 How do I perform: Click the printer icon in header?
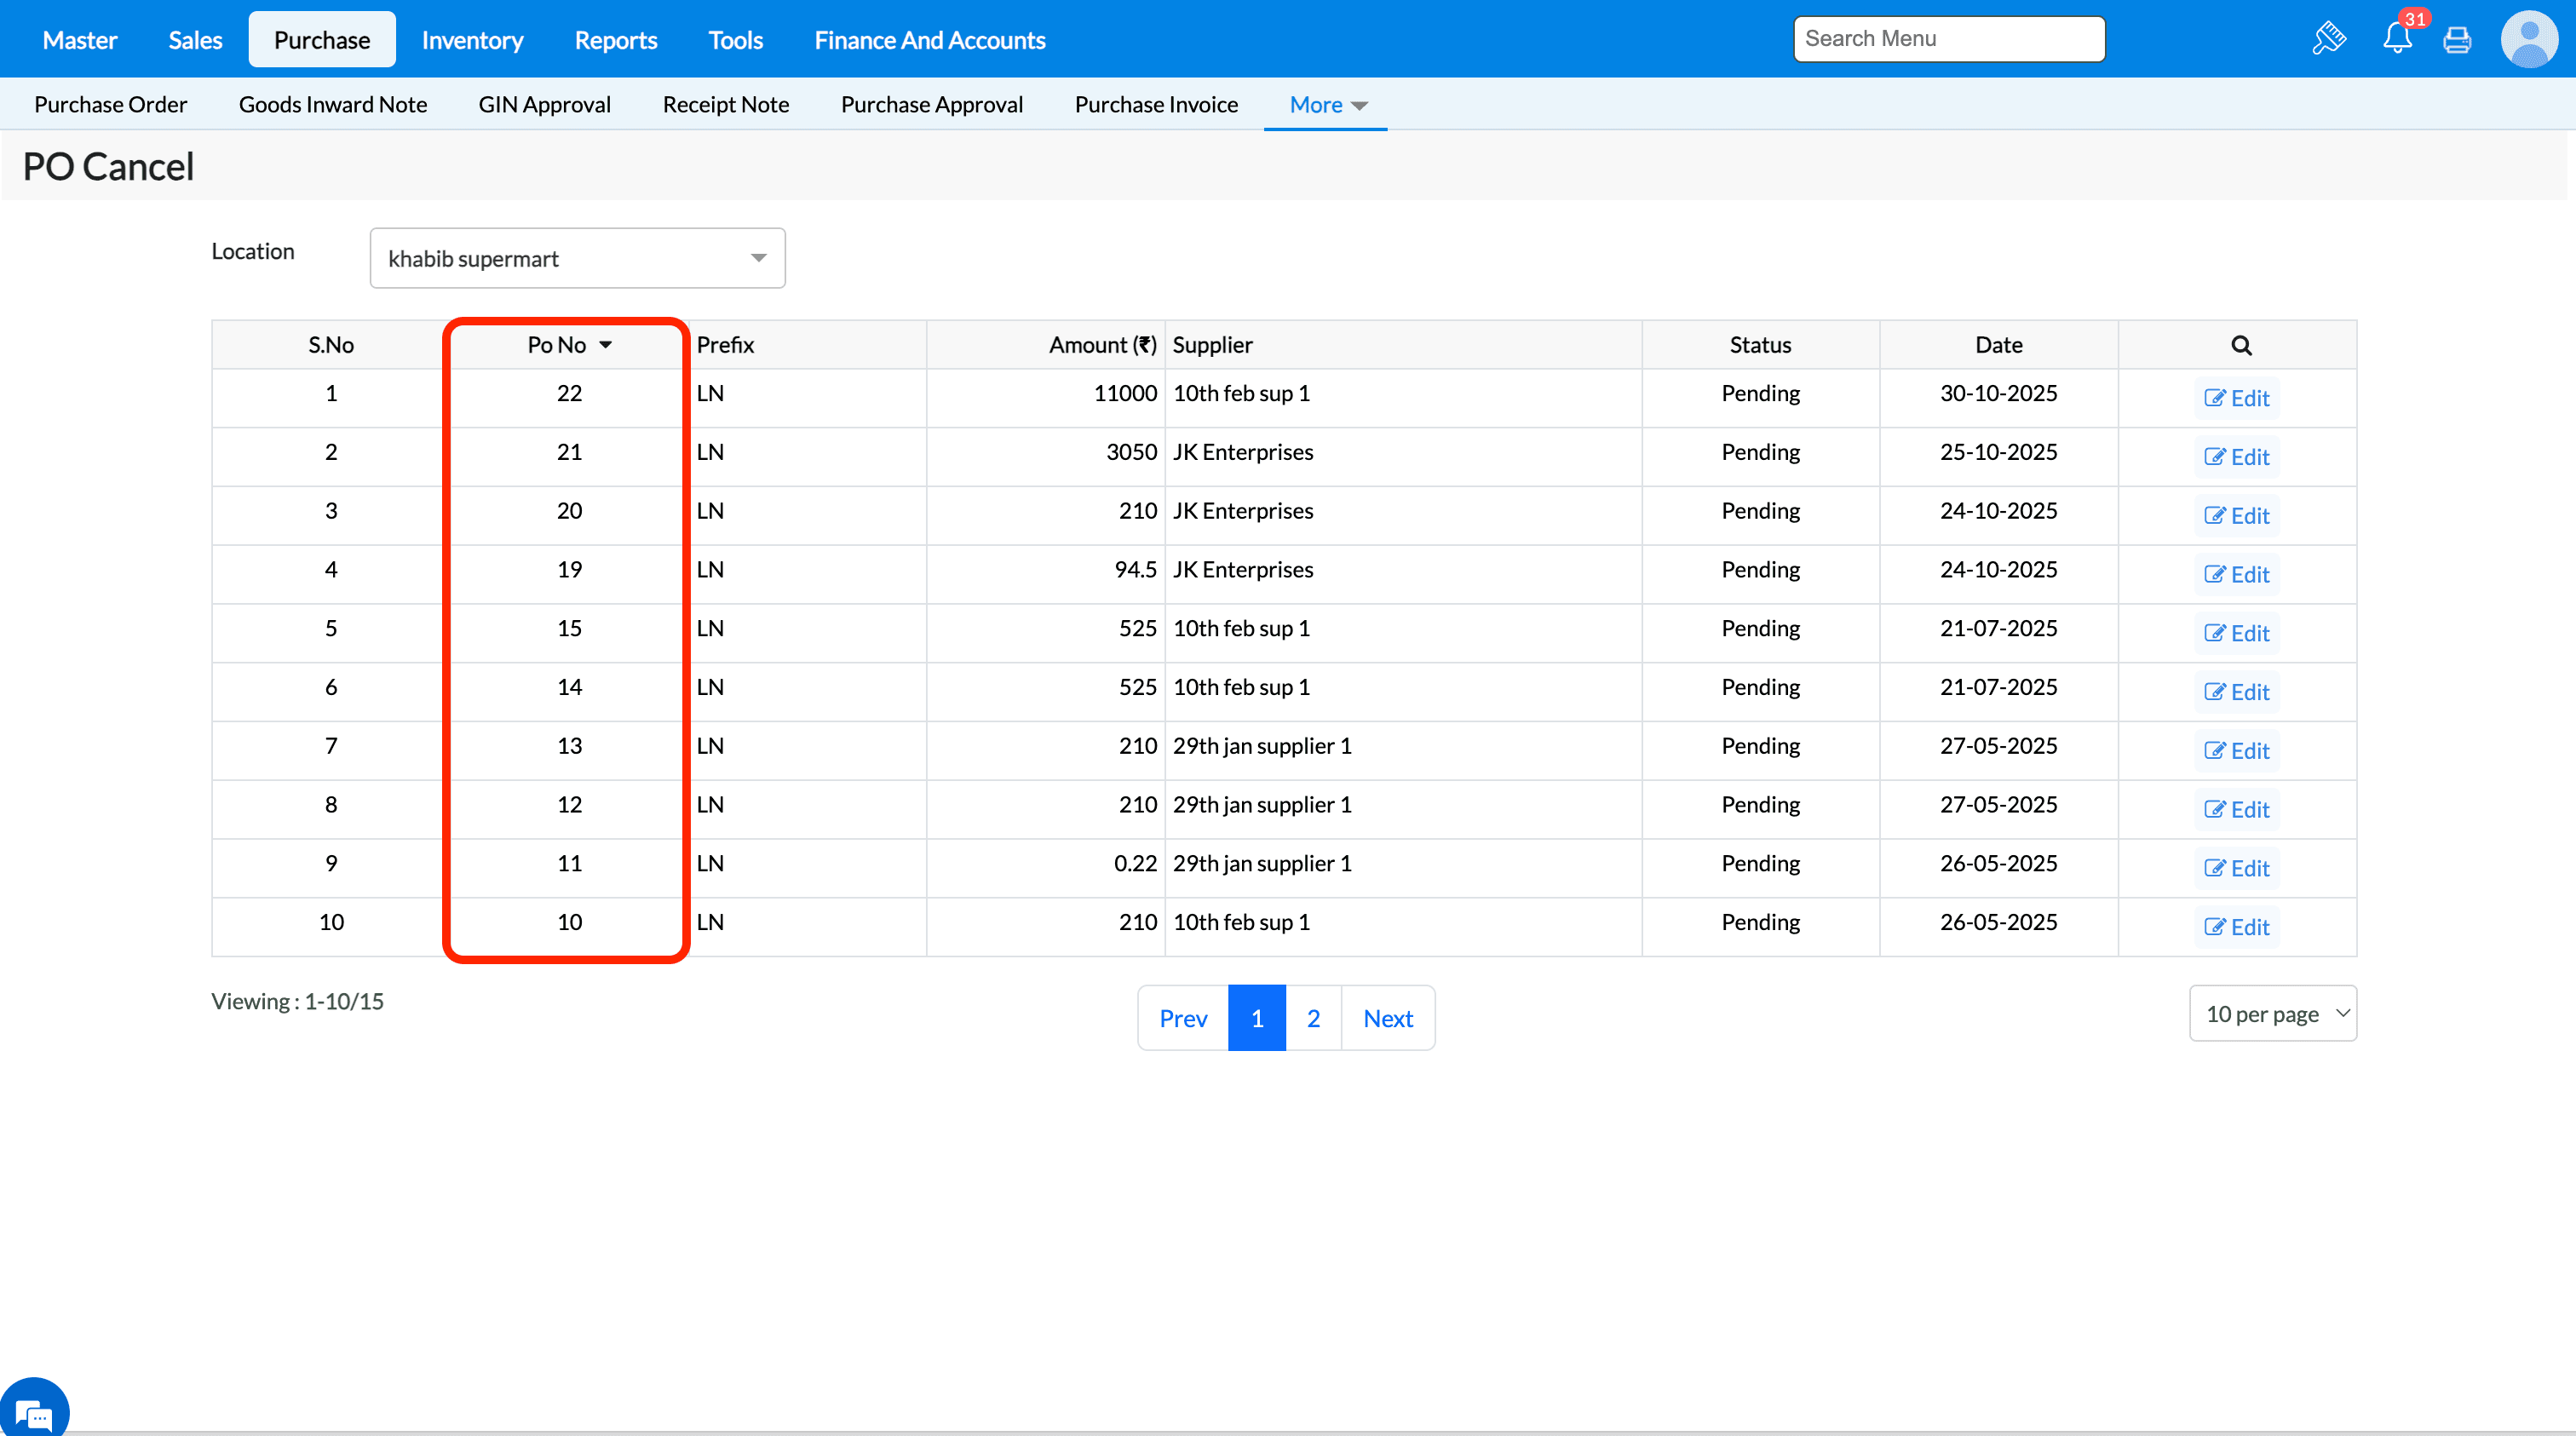[x=2457, y=40]
